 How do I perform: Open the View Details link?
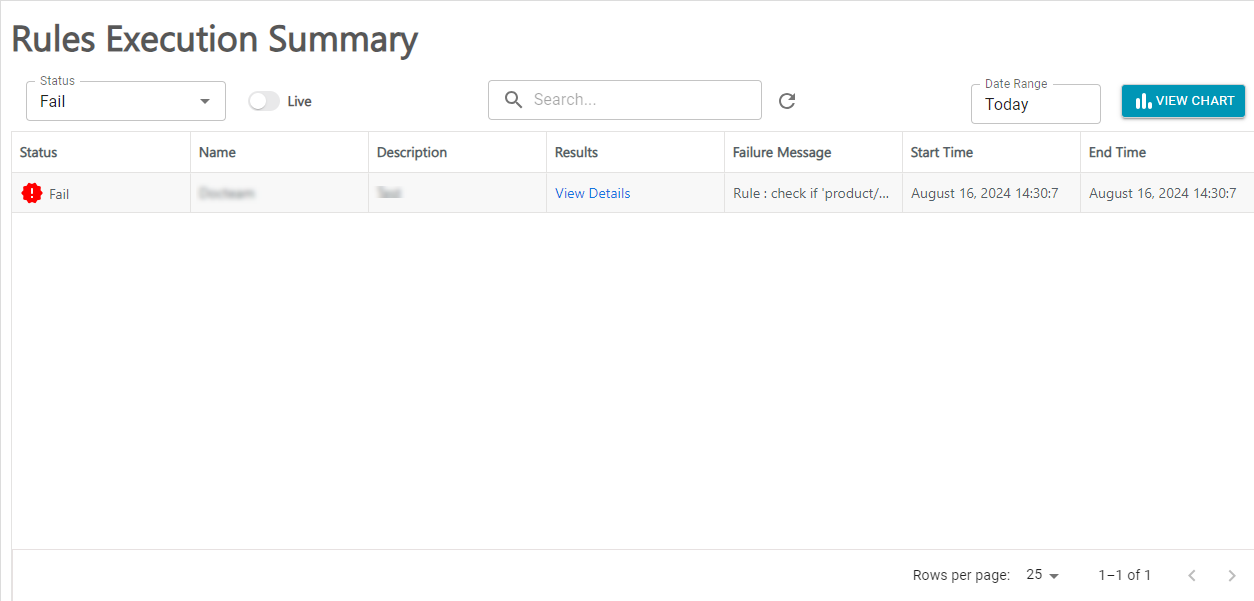[x=592, y=194]
